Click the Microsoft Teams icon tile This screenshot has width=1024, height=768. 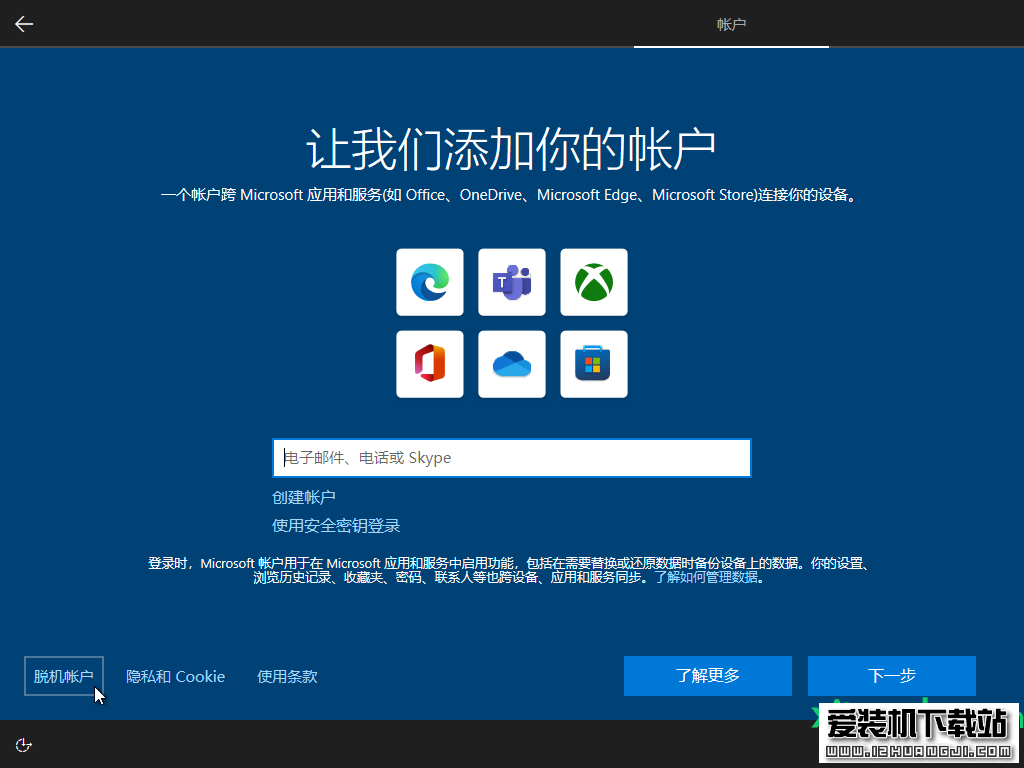(512, 282)
